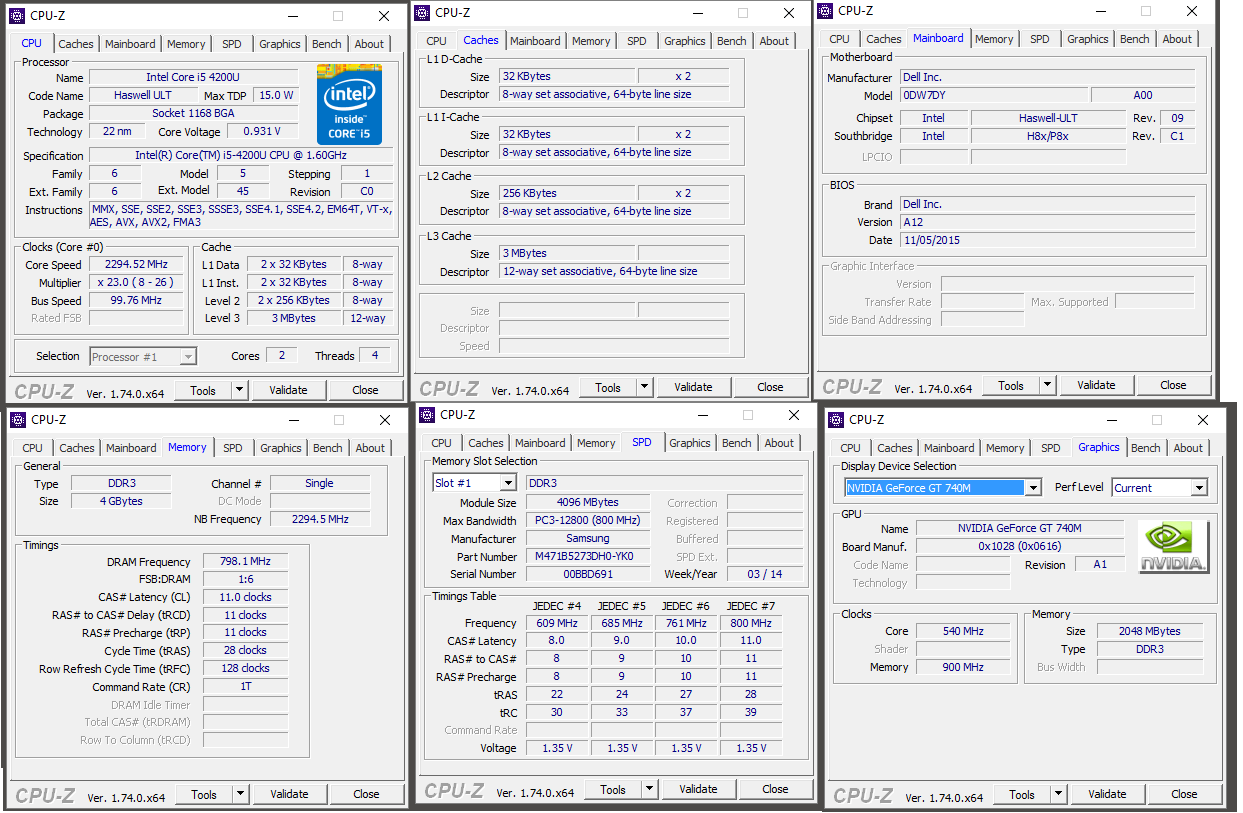The image size is (1243, 813).
Task: Click the Core Speed value "2294.52 MHz"
Action: point(136,264)
